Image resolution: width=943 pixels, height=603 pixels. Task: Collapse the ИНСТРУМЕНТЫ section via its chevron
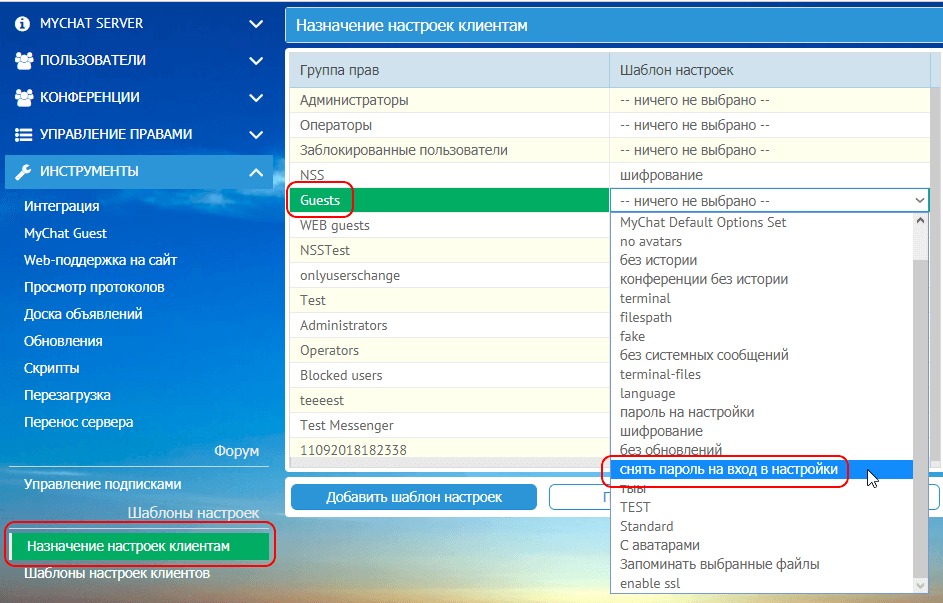click(x=256, y=171)
